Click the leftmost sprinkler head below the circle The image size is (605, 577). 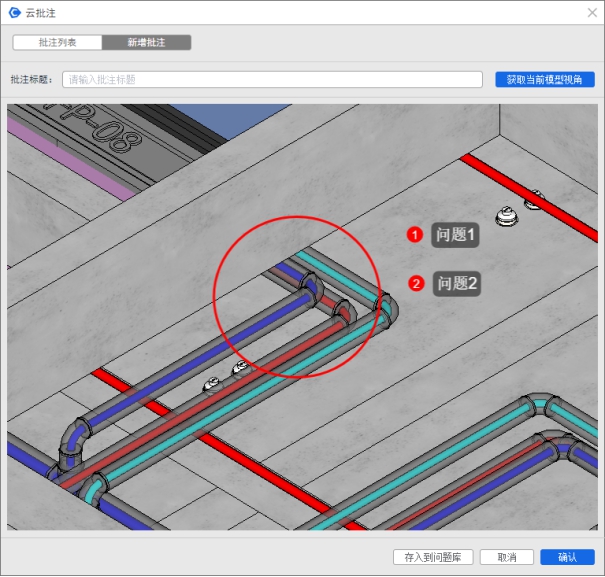211,383
